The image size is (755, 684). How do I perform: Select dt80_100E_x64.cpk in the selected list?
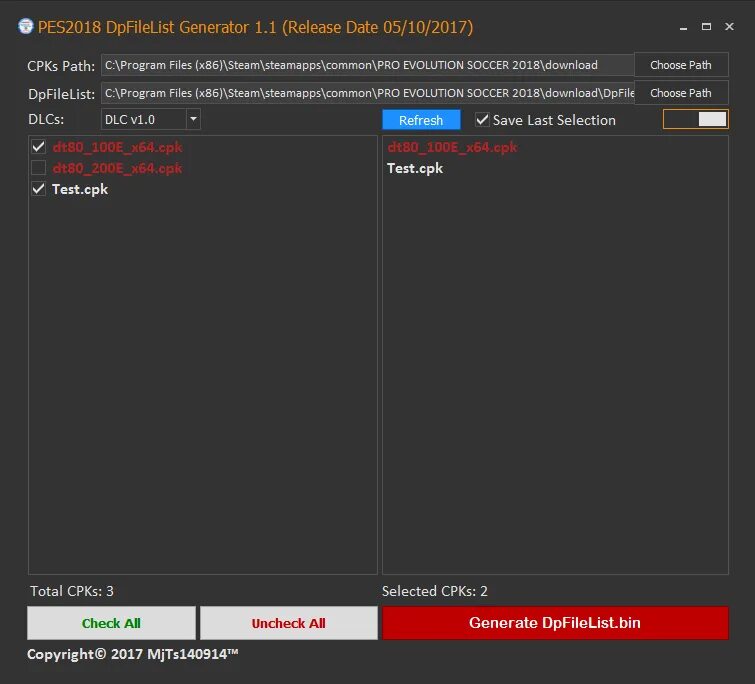point(452,147)
